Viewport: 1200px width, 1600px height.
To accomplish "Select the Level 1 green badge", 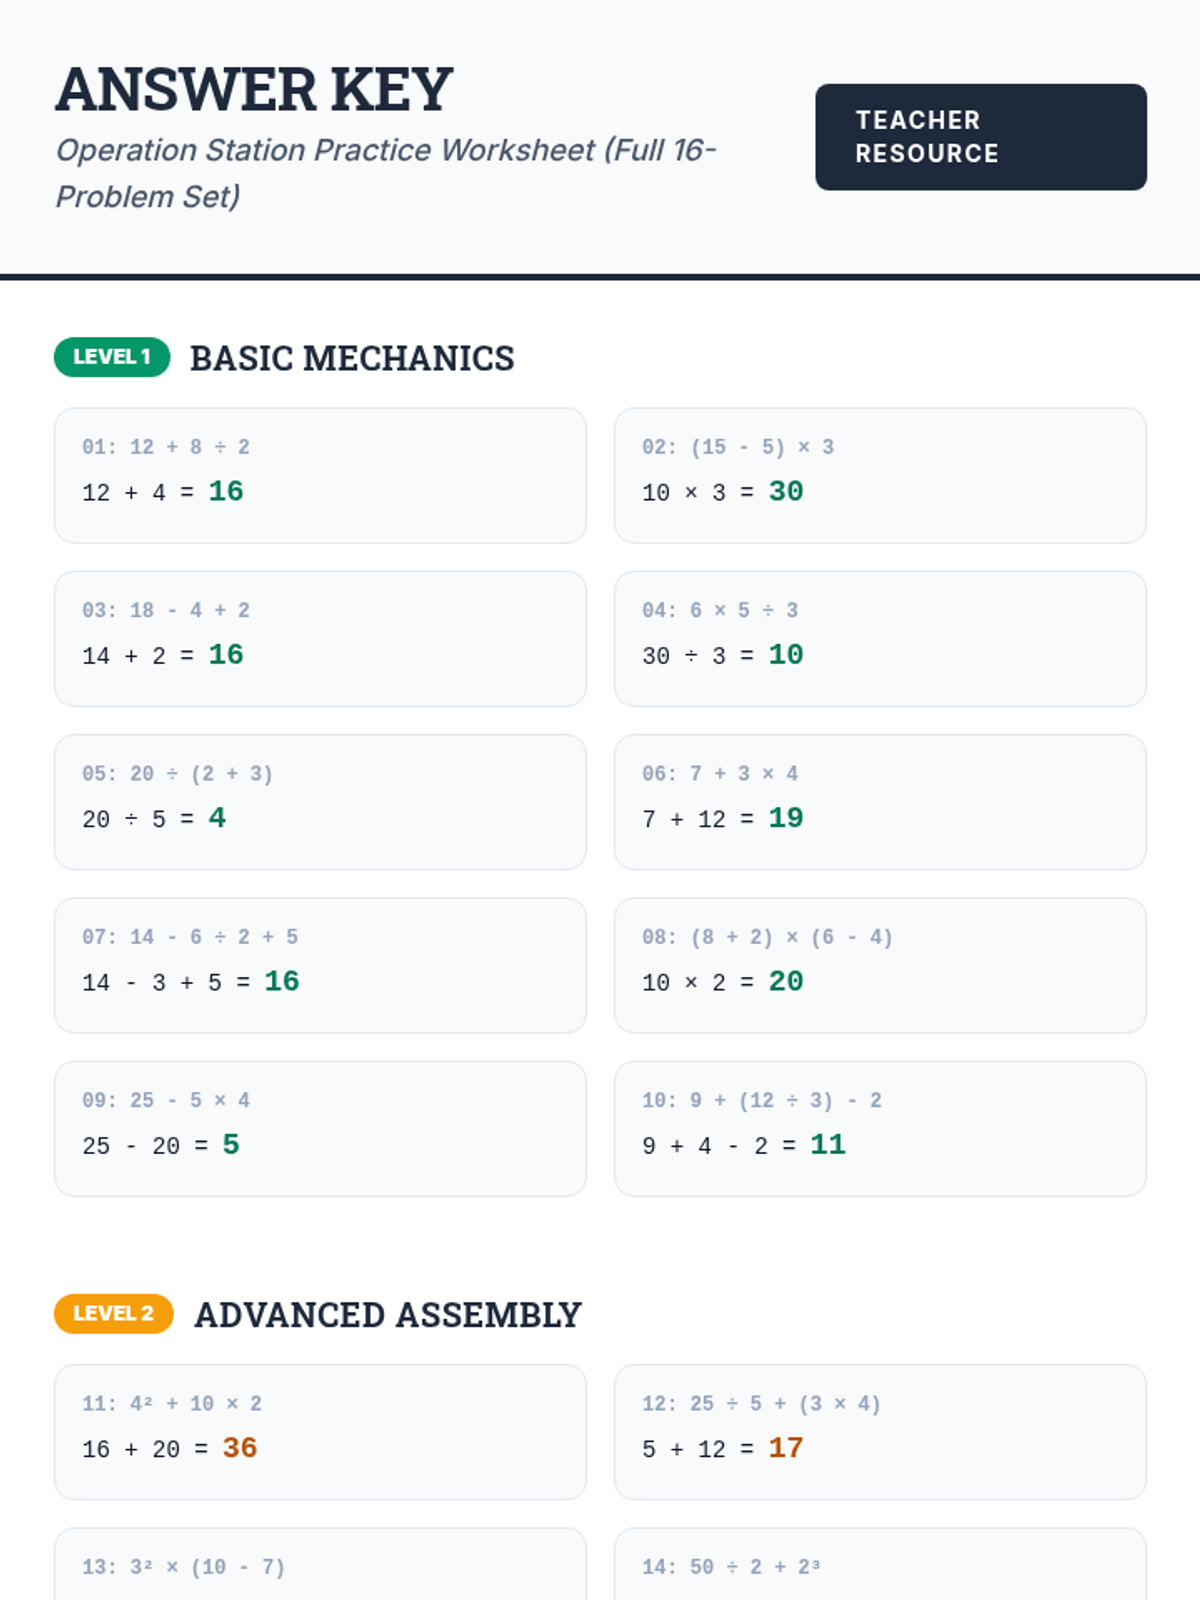I will click(112, 357).
